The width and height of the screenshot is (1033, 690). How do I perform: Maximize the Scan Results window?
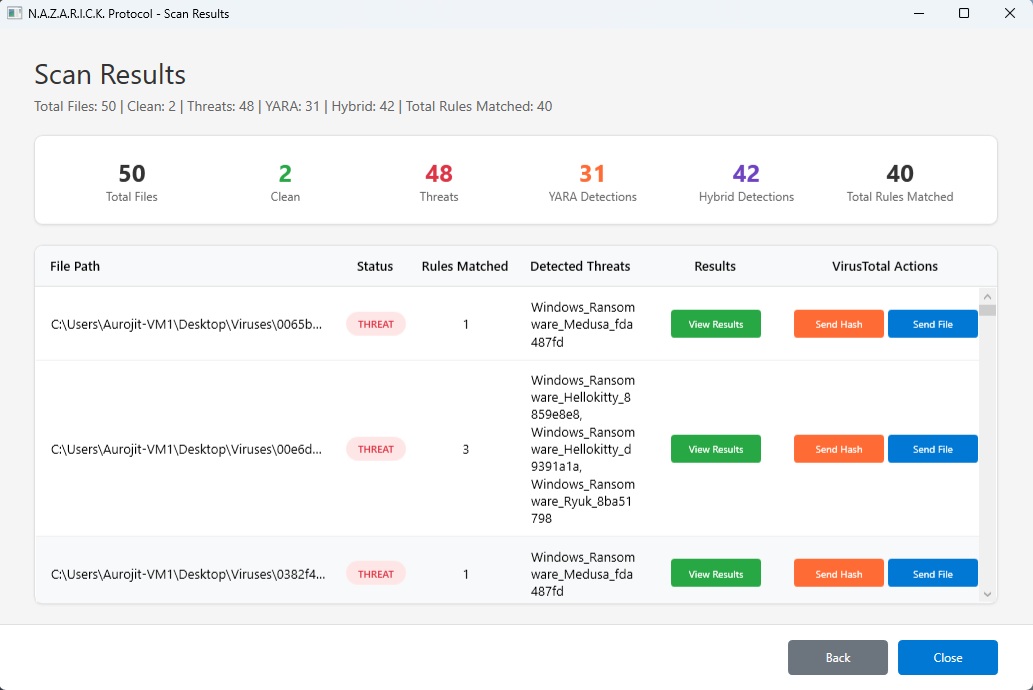(x=963, y=14)
